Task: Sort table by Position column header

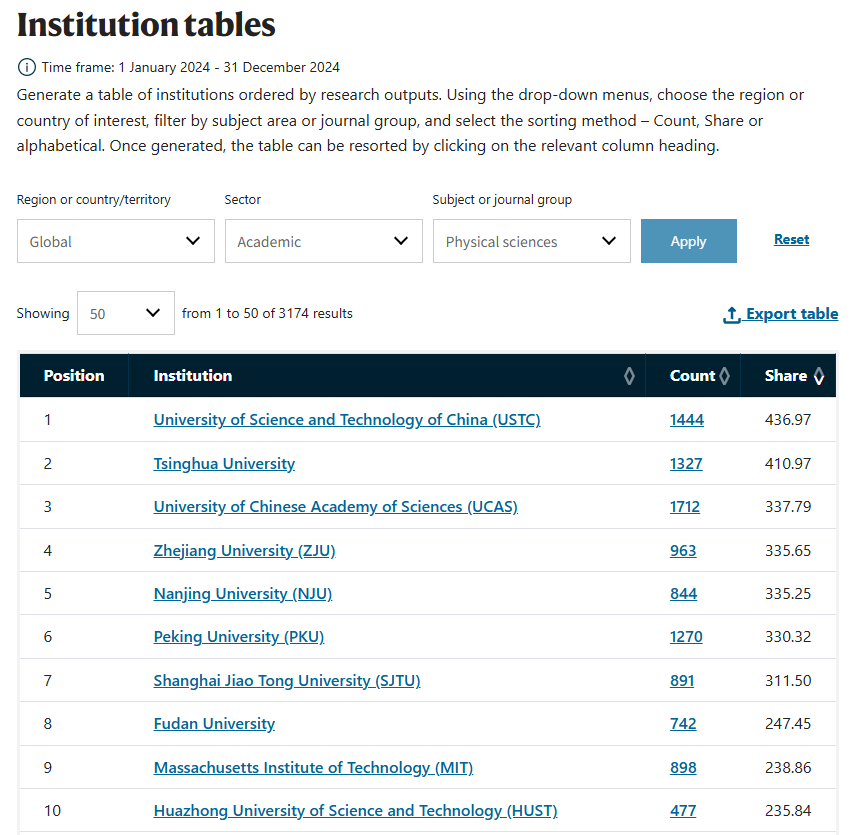Action: [x=74, y=376]
